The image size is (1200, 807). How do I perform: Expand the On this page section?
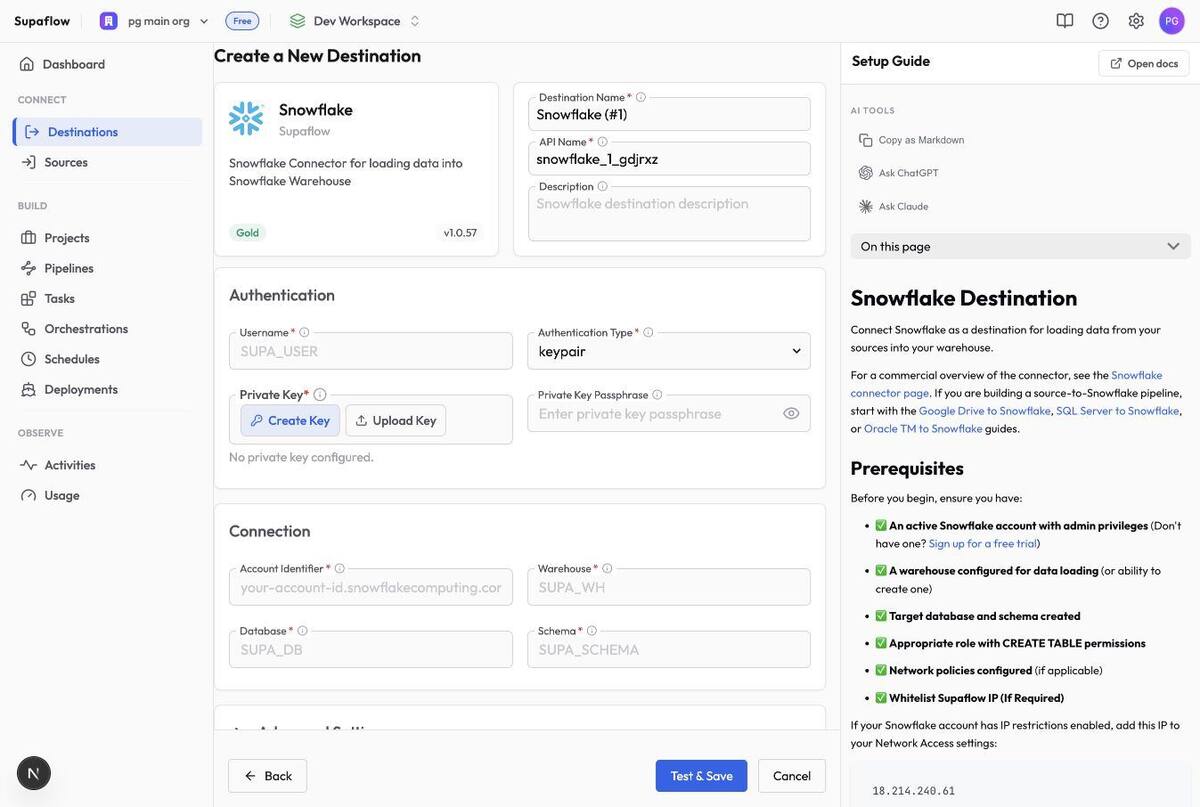pos(1021,246)
